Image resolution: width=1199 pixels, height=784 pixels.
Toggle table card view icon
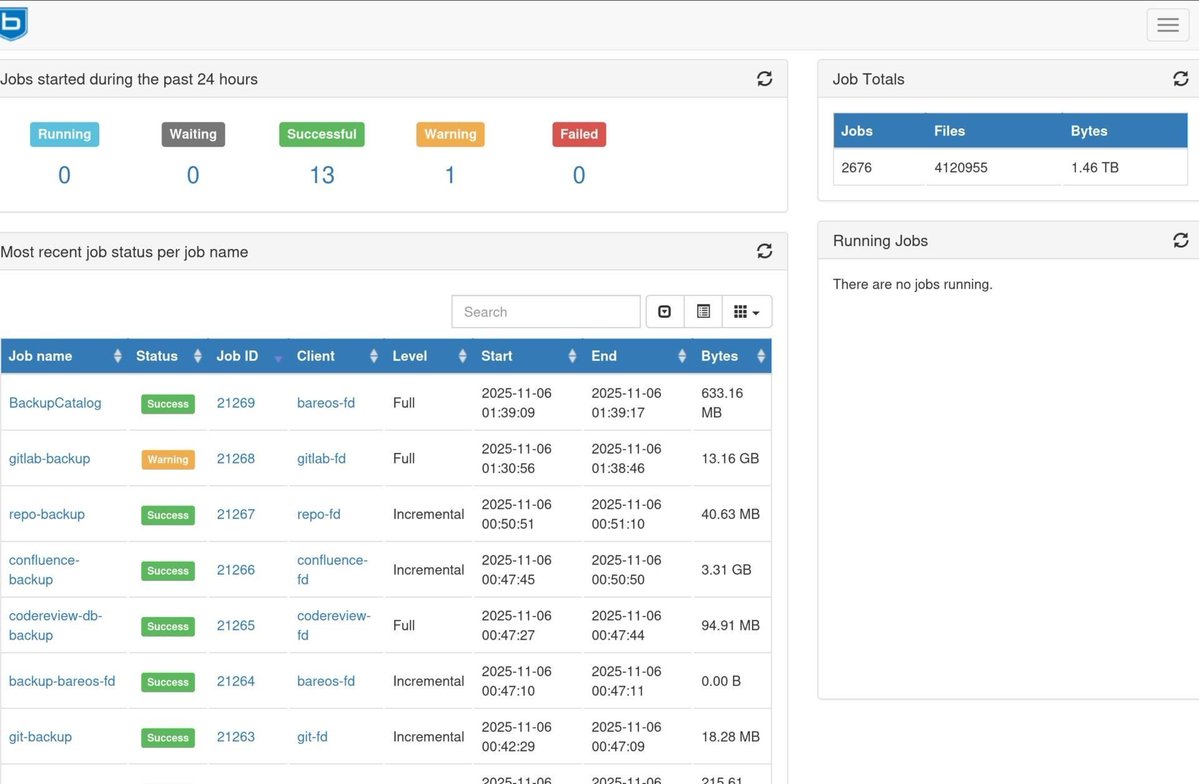coord(703,311)
